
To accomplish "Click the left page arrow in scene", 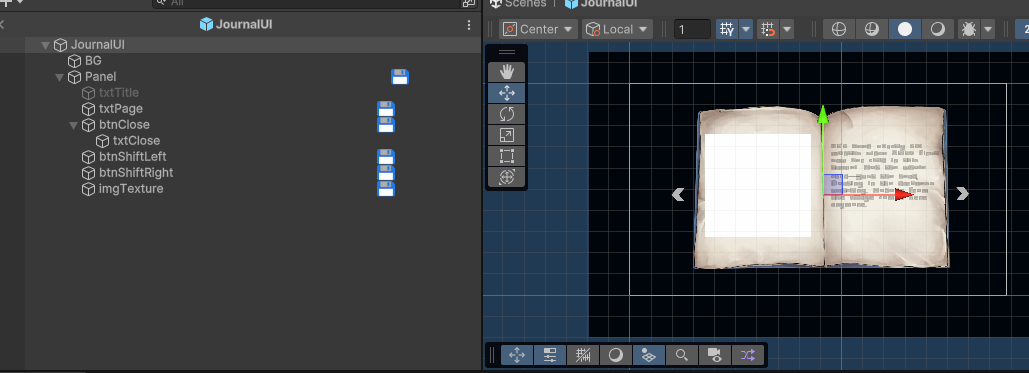I will tap(678, 194).
